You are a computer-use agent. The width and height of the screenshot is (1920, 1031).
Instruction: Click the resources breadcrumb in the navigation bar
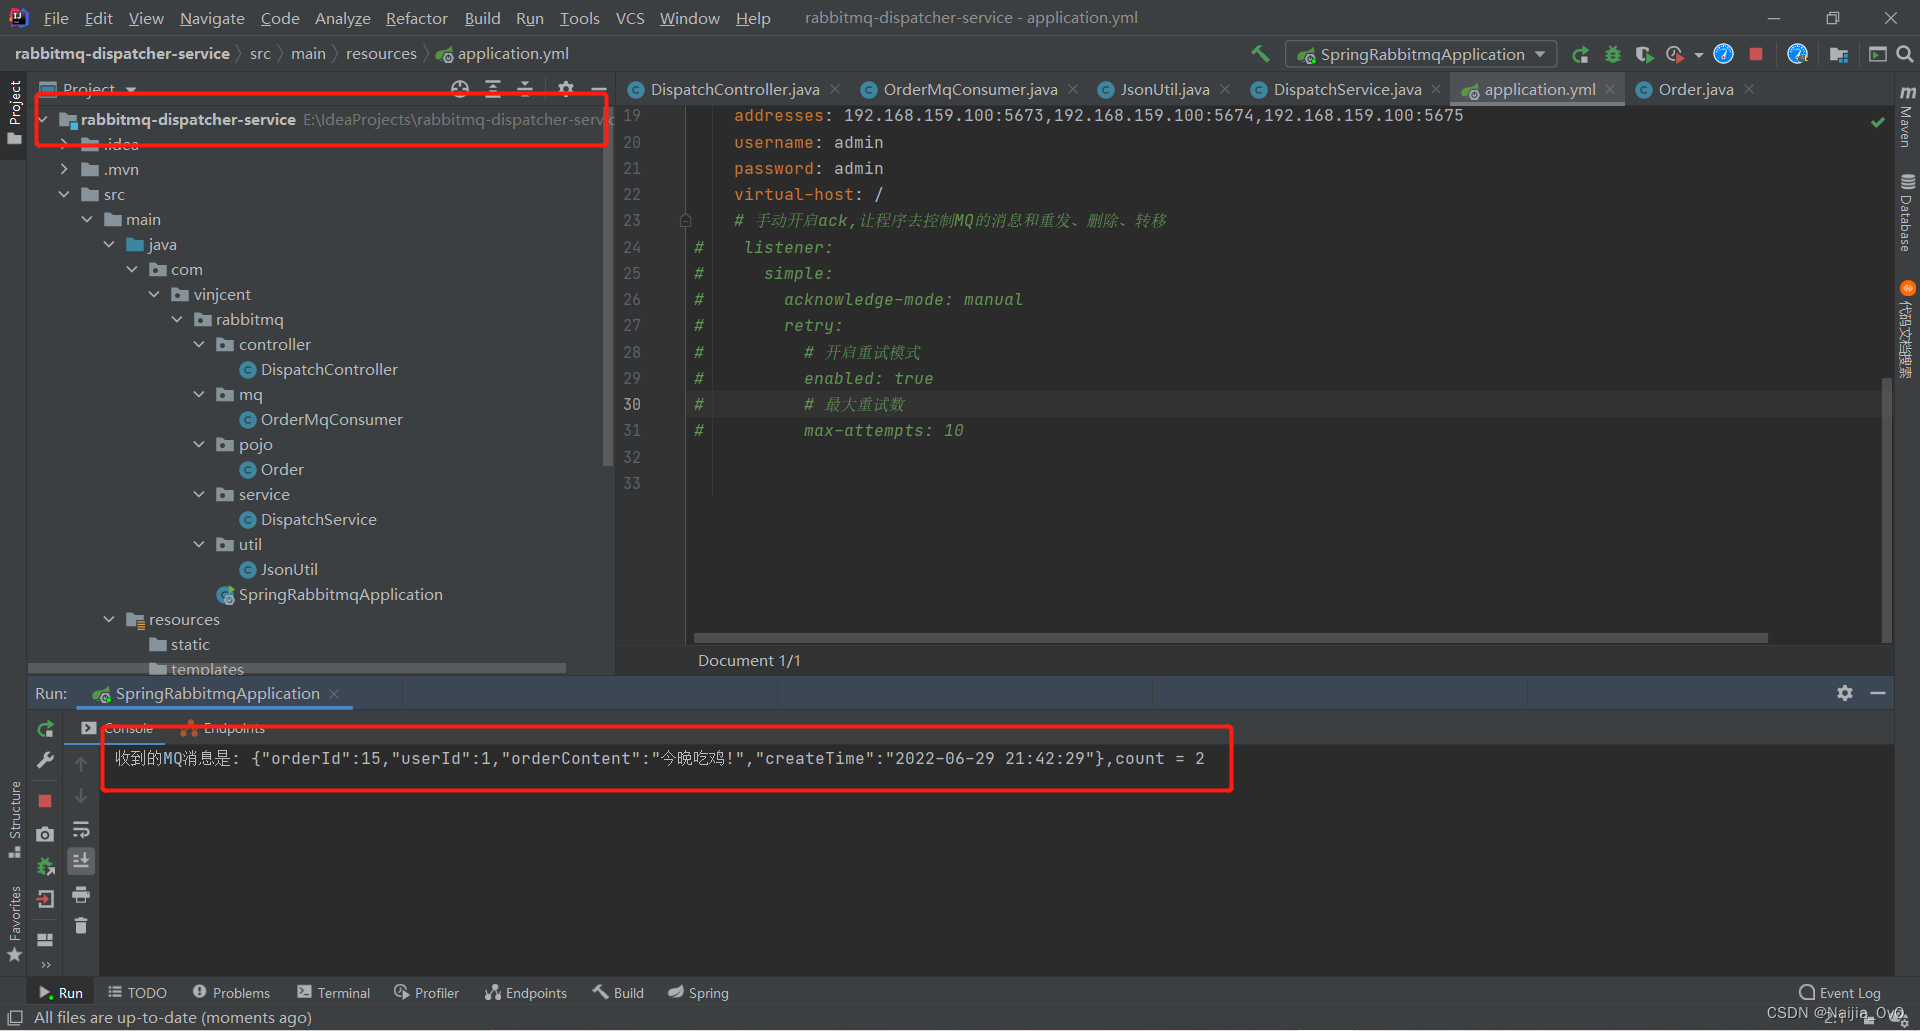click(x=381, y=54)
